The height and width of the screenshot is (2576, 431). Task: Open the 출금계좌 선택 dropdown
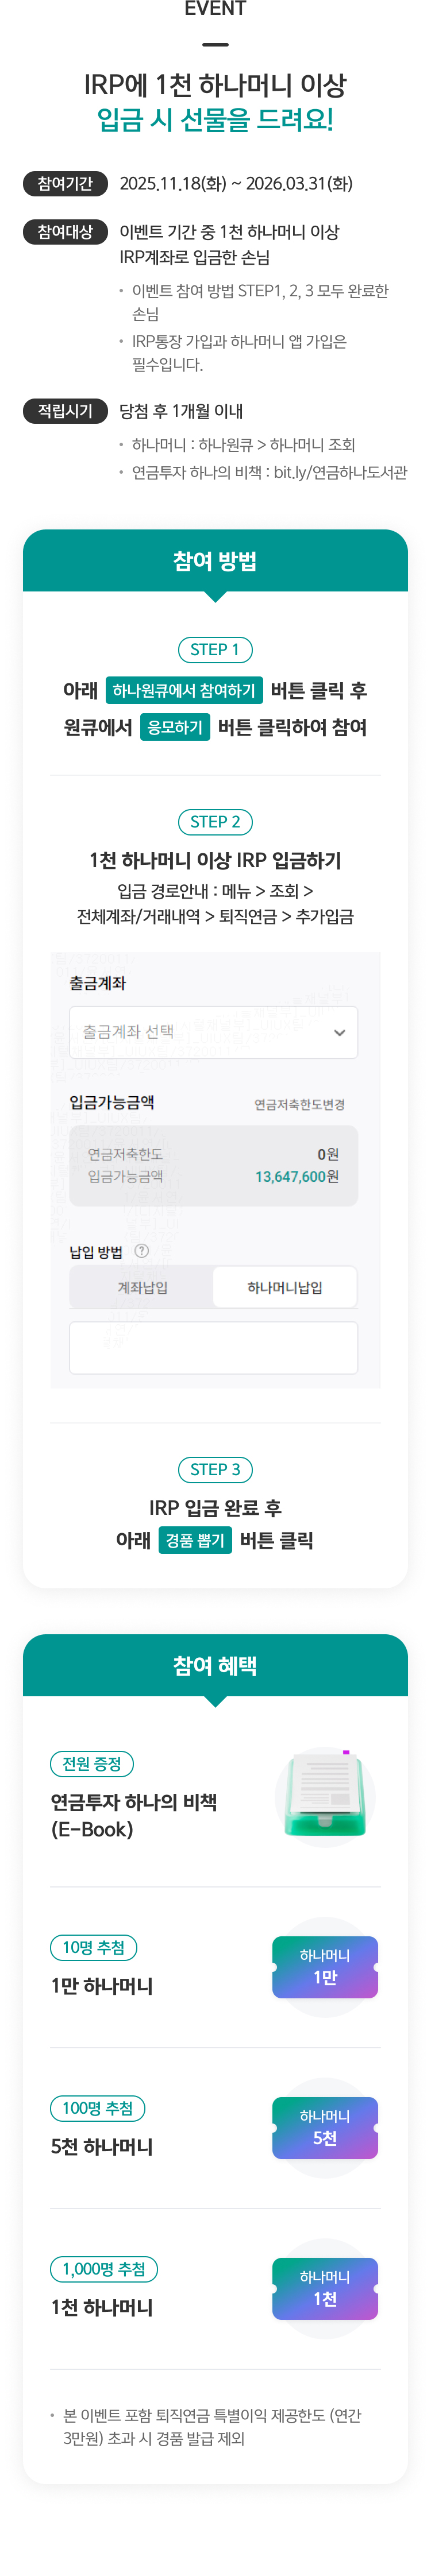pyautogui.click(x=200, y=1032)
